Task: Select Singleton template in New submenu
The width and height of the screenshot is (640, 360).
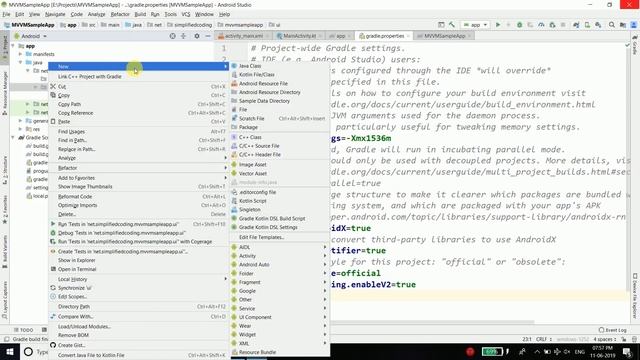Action: pos(280,209)
